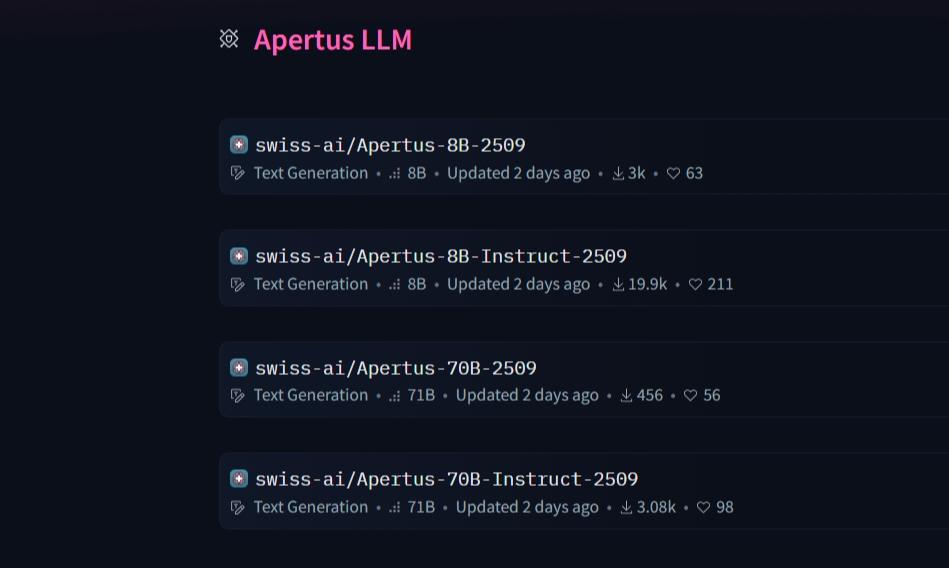This screenshot has height=568, width=949.
Task: Click the downloads icon showing 456
Action: (x=626, y=395)
